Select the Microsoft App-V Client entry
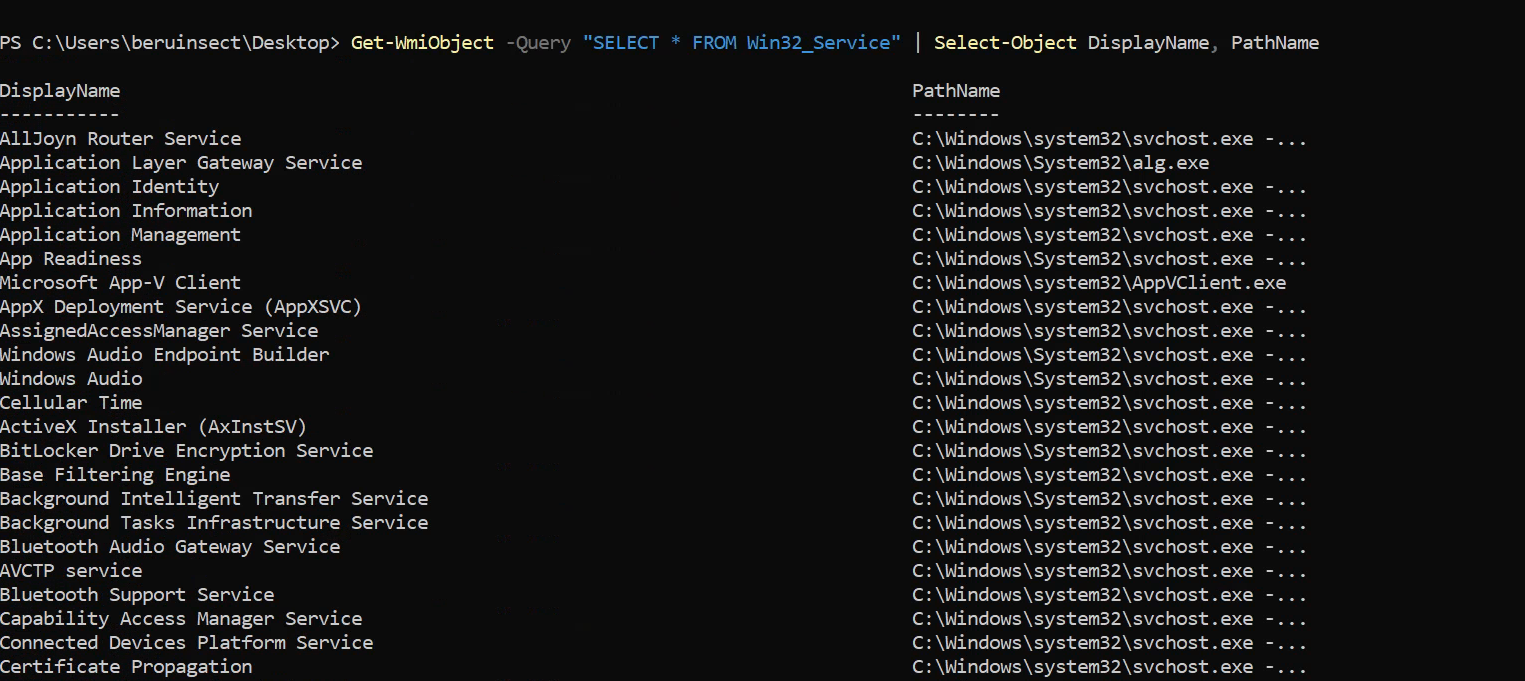 (x=120, y=283)
